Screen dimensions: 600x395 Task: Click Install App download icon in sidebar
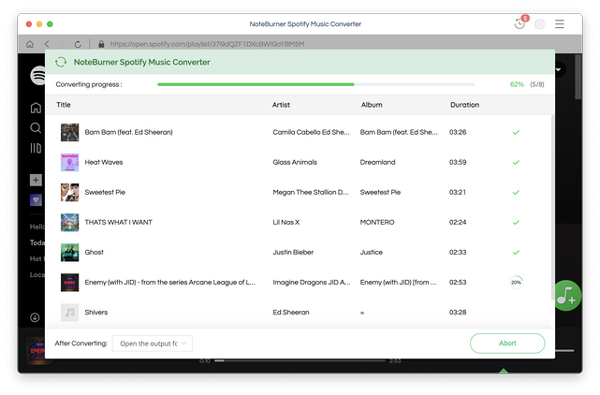pos(35,317)
